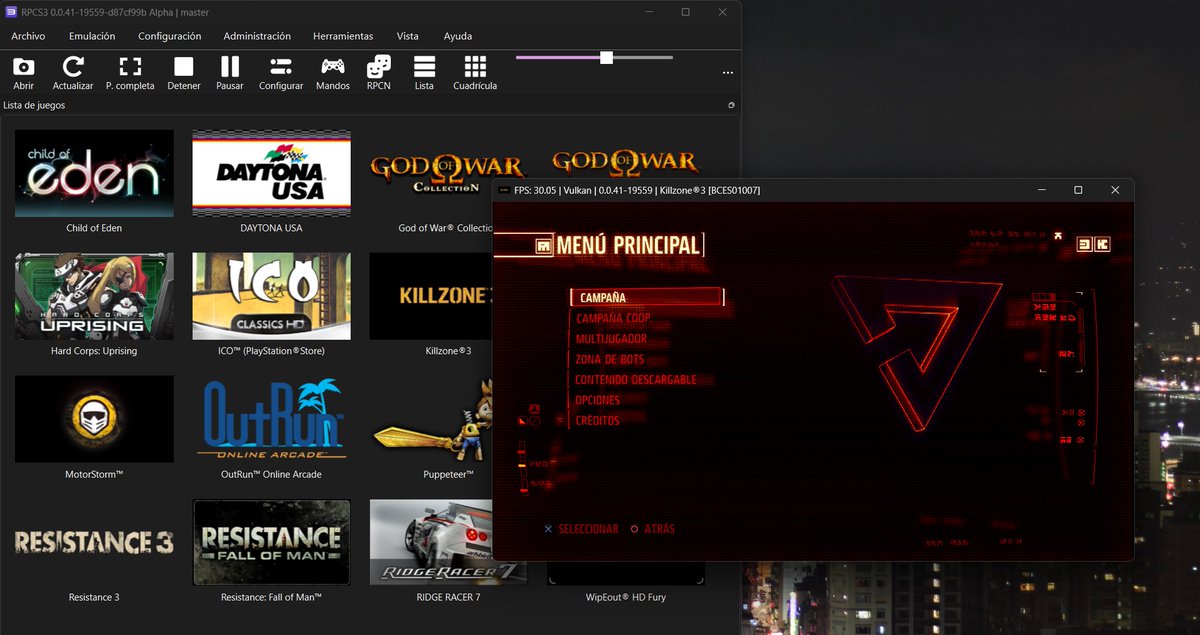This screenshot has height=635, width=1200.
Task: Click the Child of Eden title label
Action: click(94, 228)
